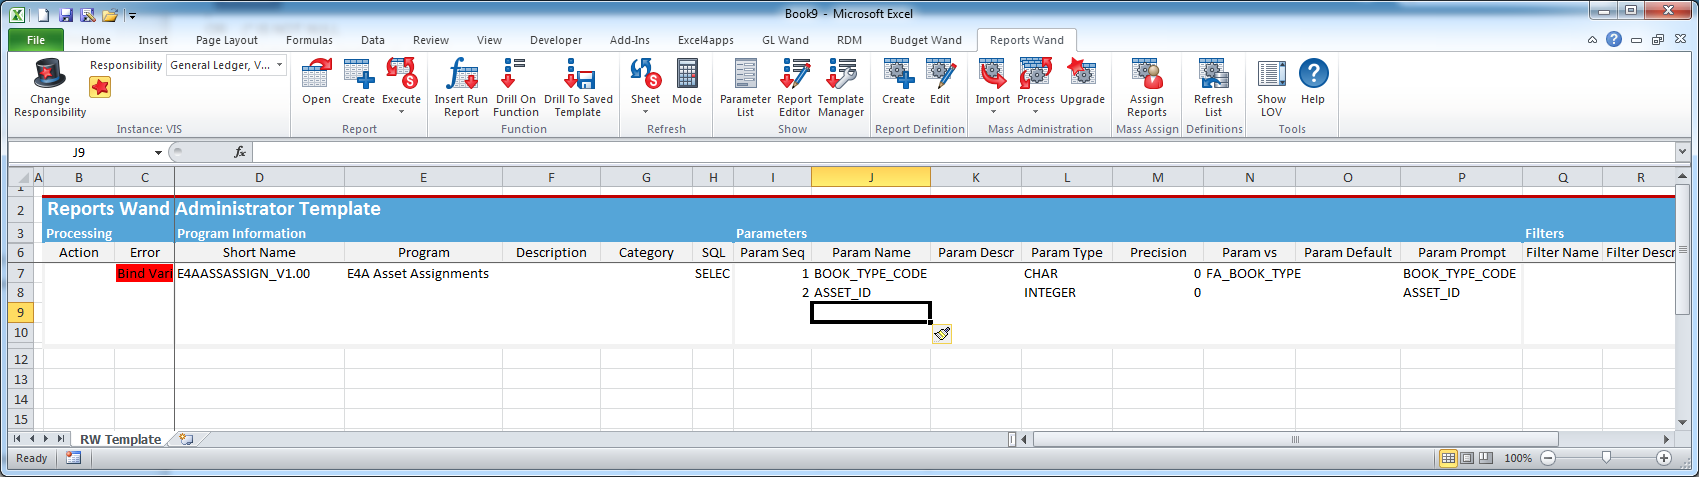1699x477 pixels.
Task: Click the zoom in plus button
Action: coord(1664,458)
